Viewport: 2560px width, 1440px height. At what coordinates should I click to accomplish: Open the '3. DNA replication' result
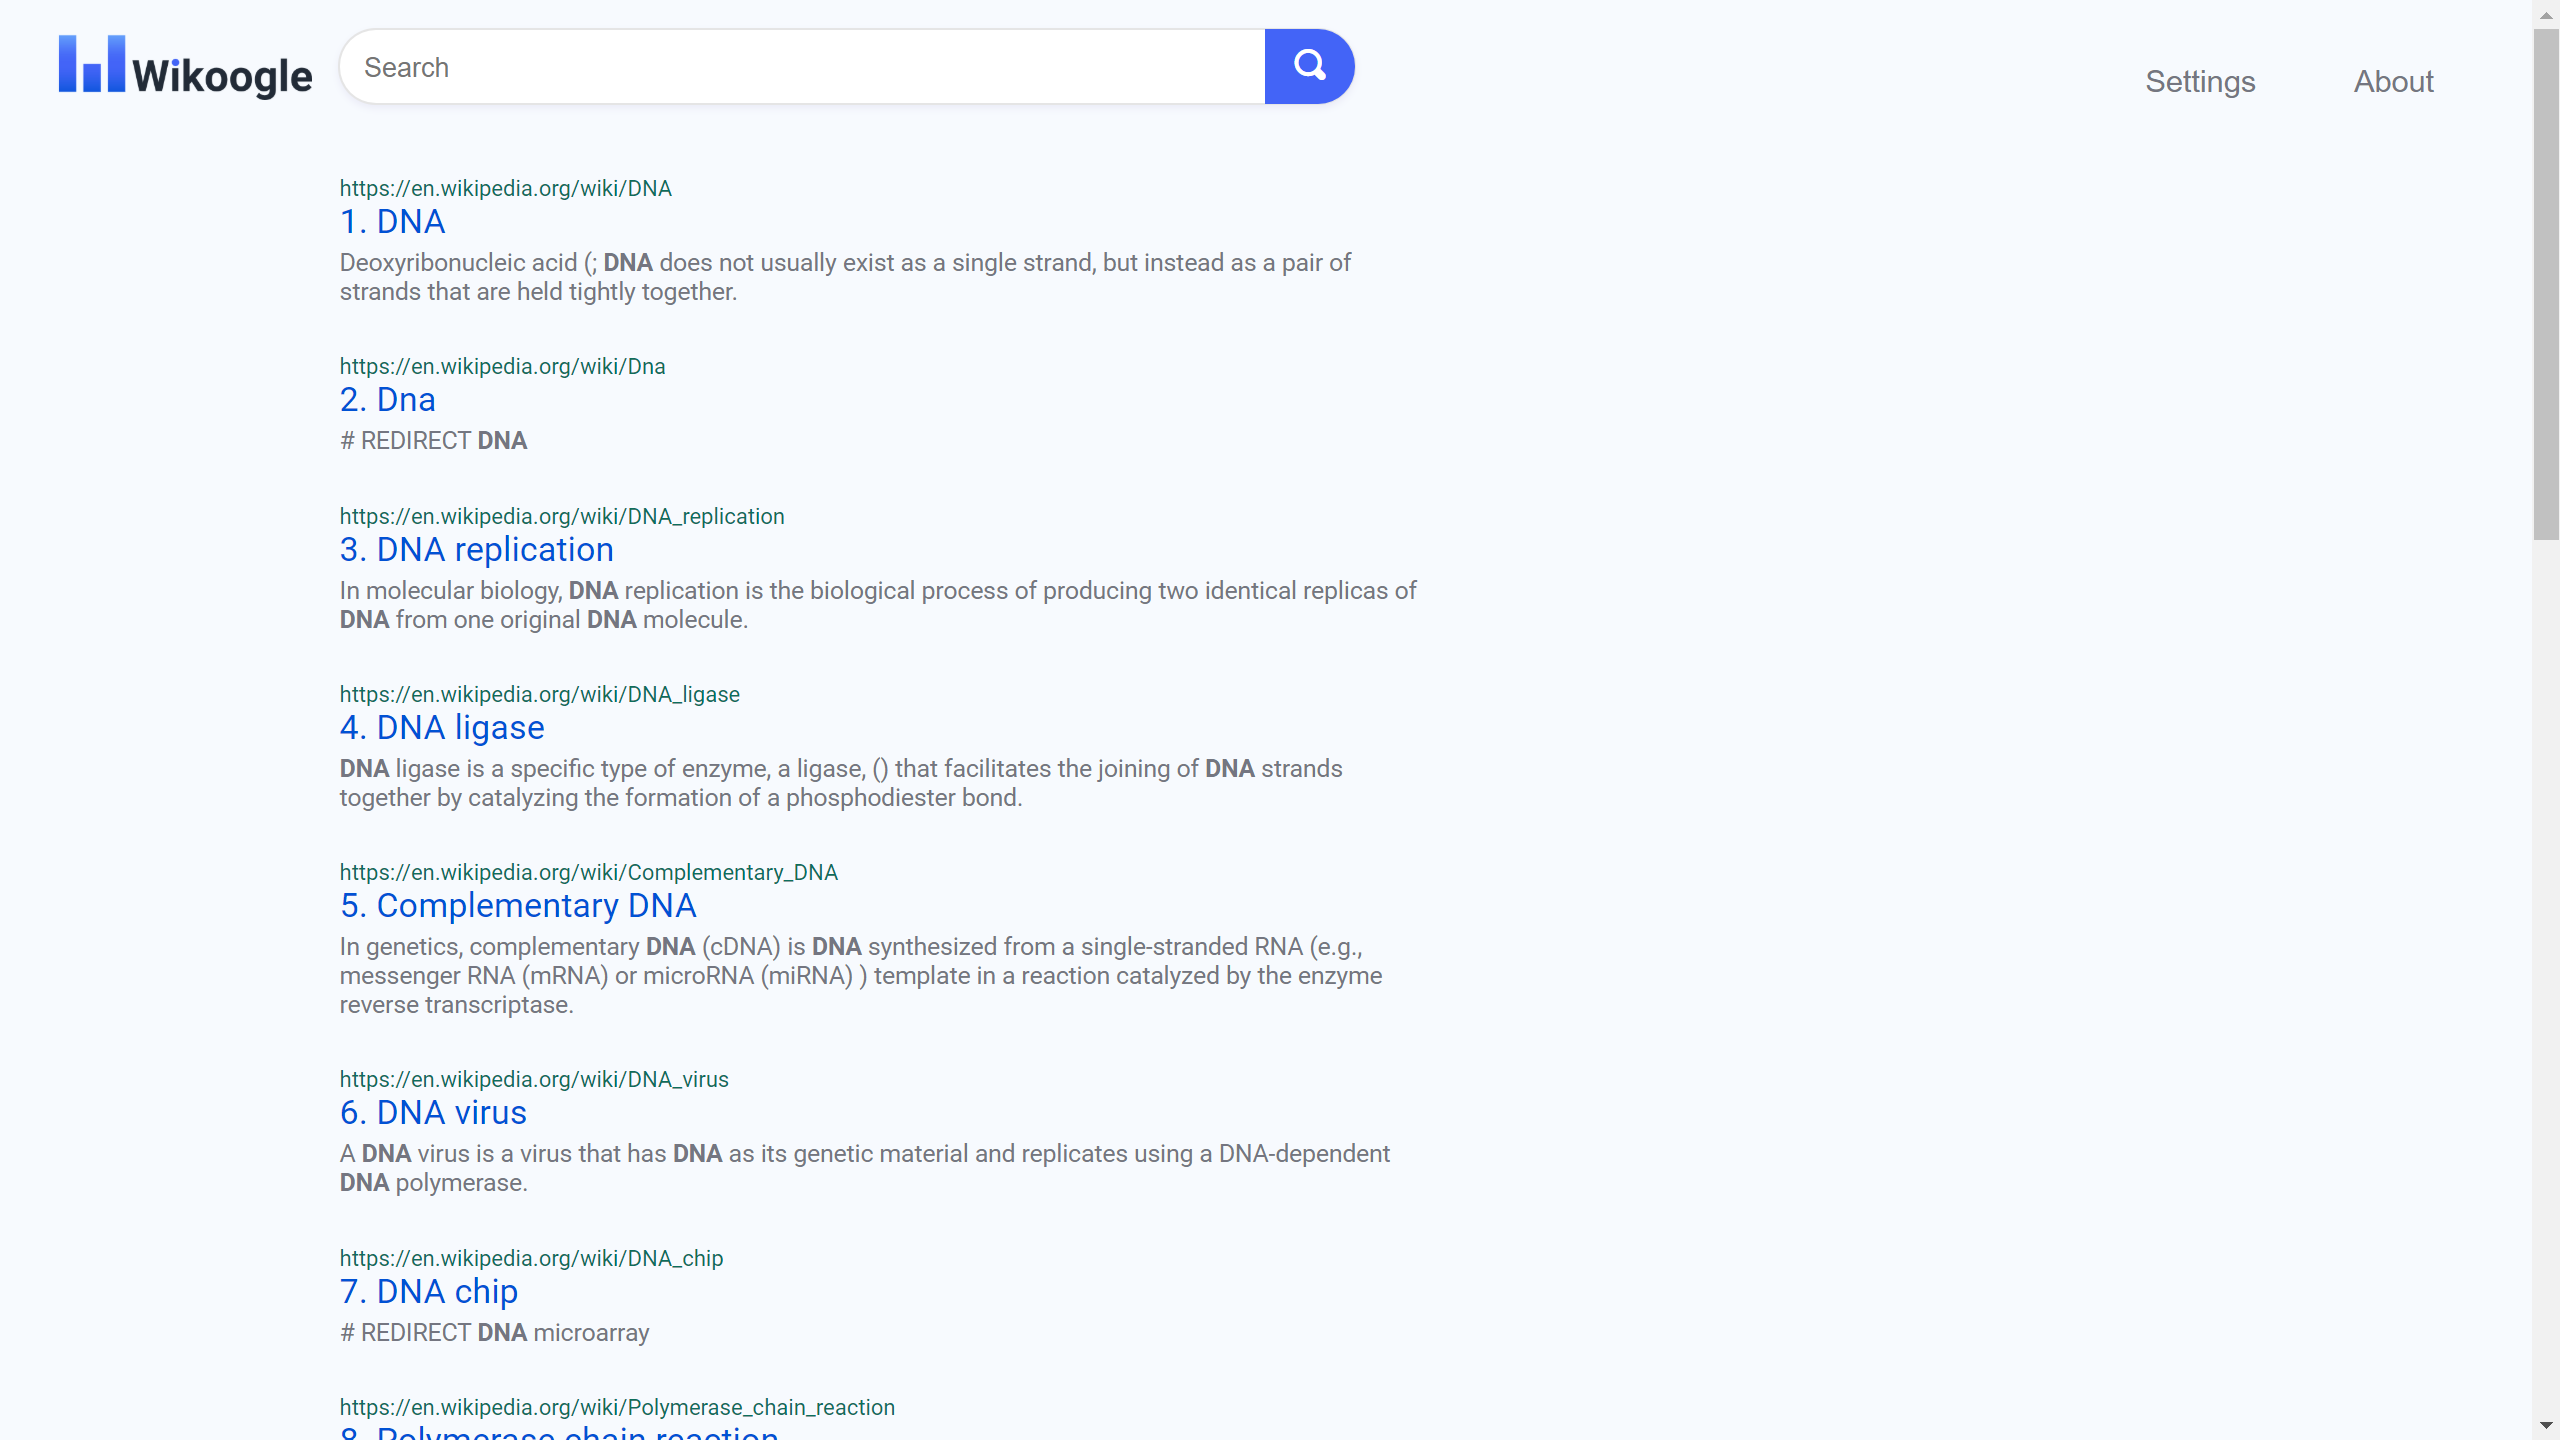click(x=476, y=550)
